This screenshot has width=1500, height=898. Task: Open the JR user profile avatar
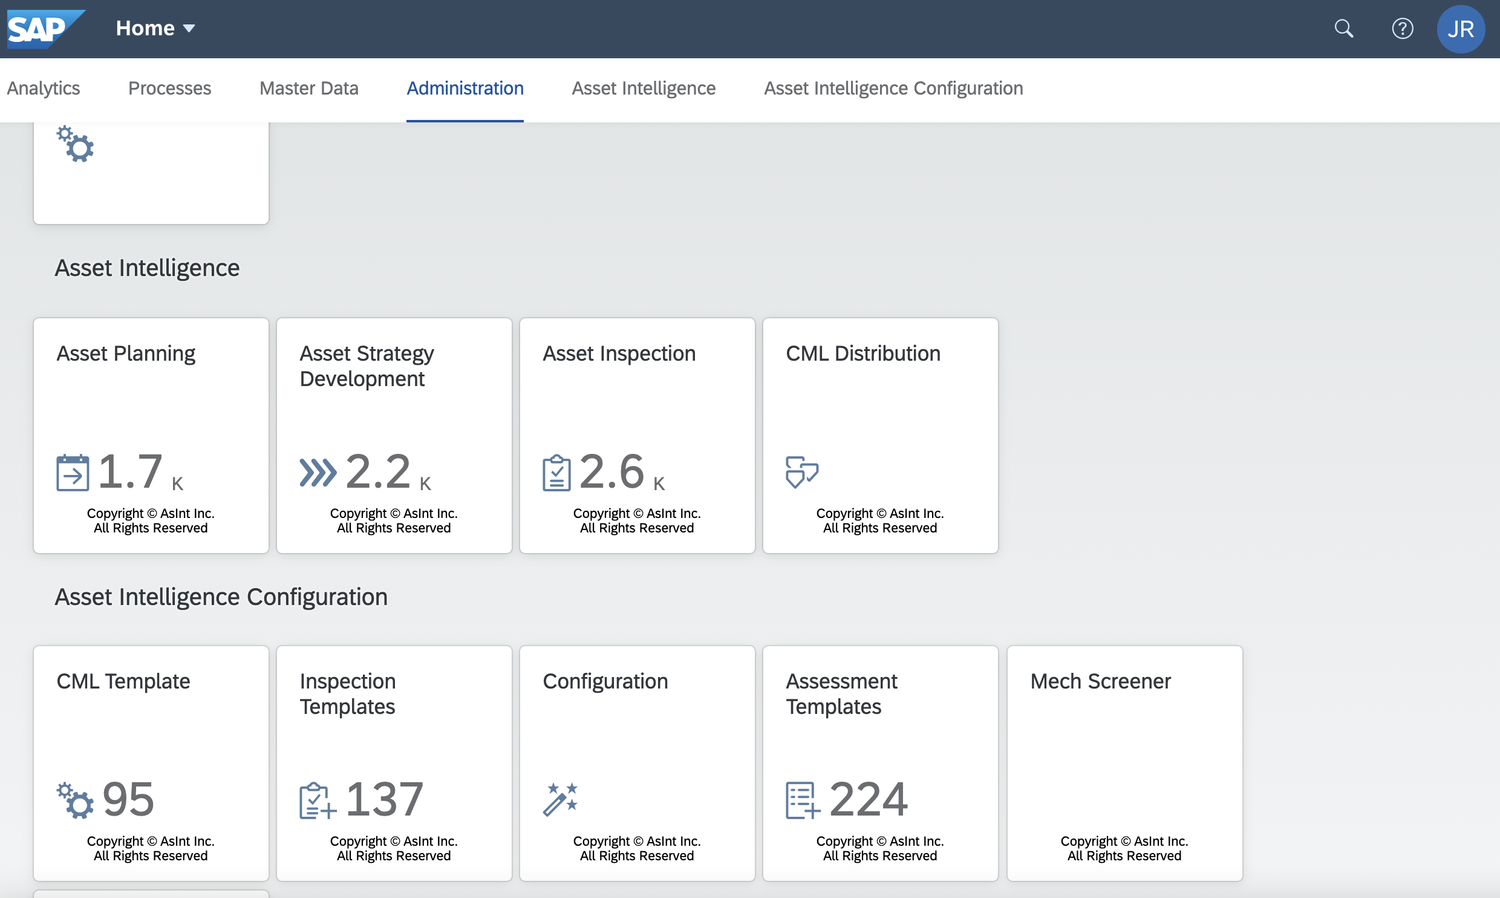1461,29
